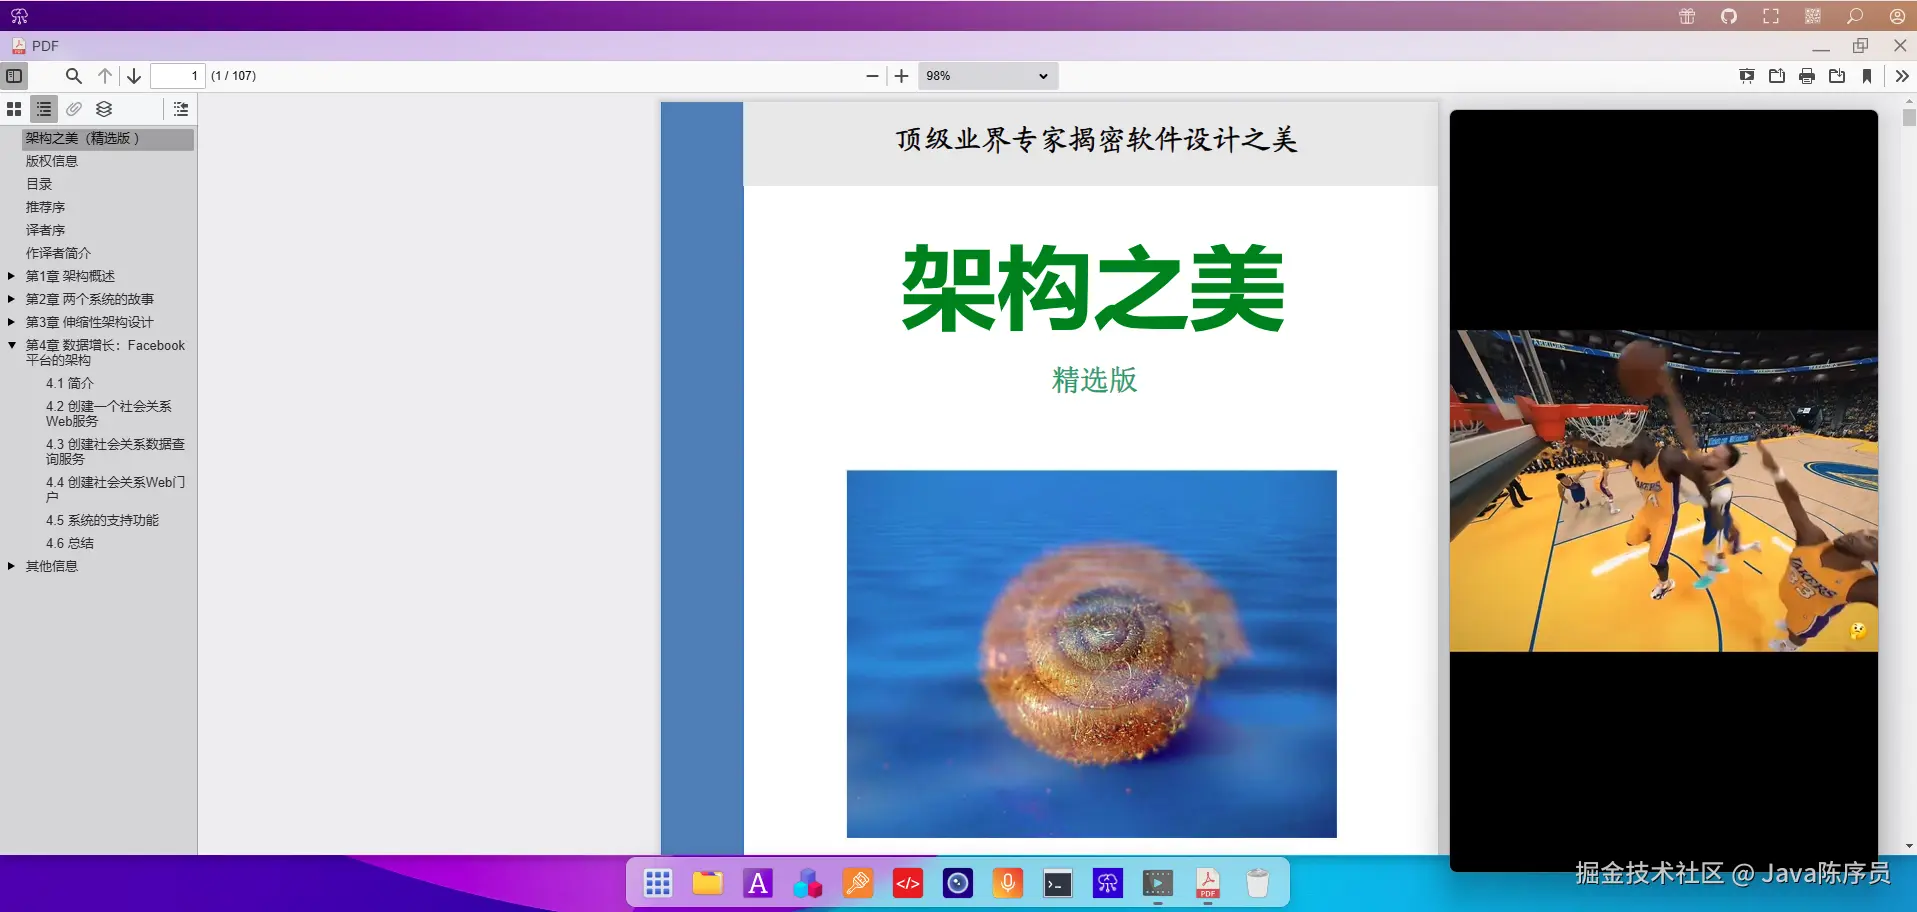This screenshot has width=1917, height=912.
Task: Open the camera app in dock
Action: click(x=958, y=883)
